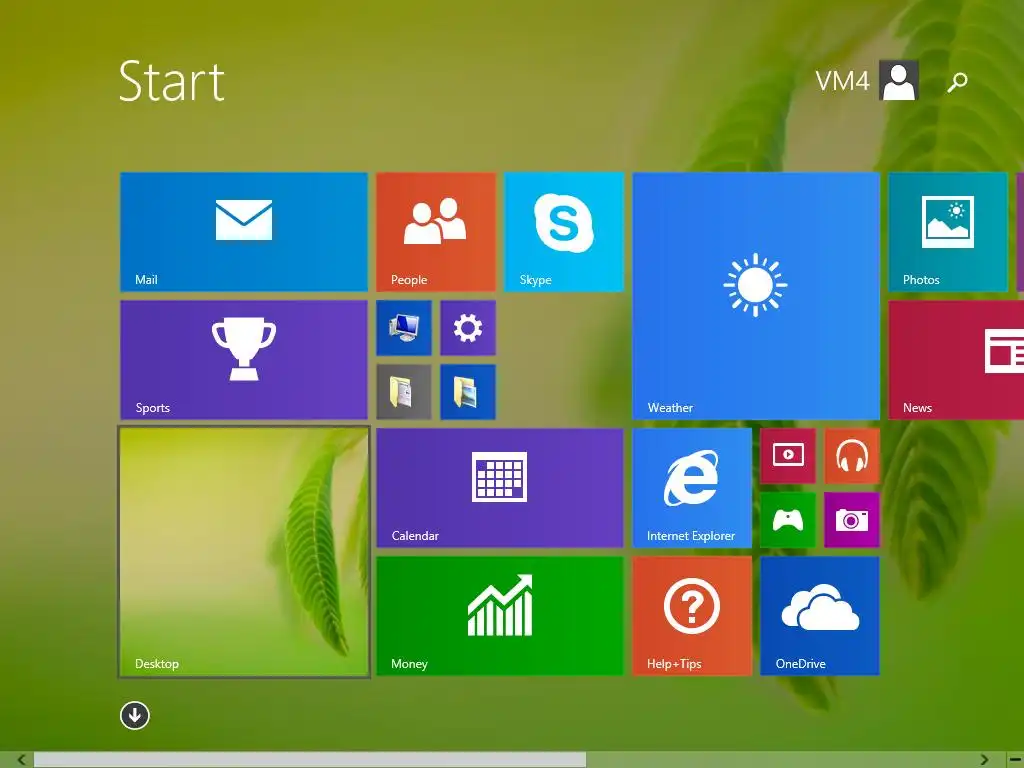Click the horizontal scrollbar thumb
This screenshot has width=1024, height=768.
point(310,760)
